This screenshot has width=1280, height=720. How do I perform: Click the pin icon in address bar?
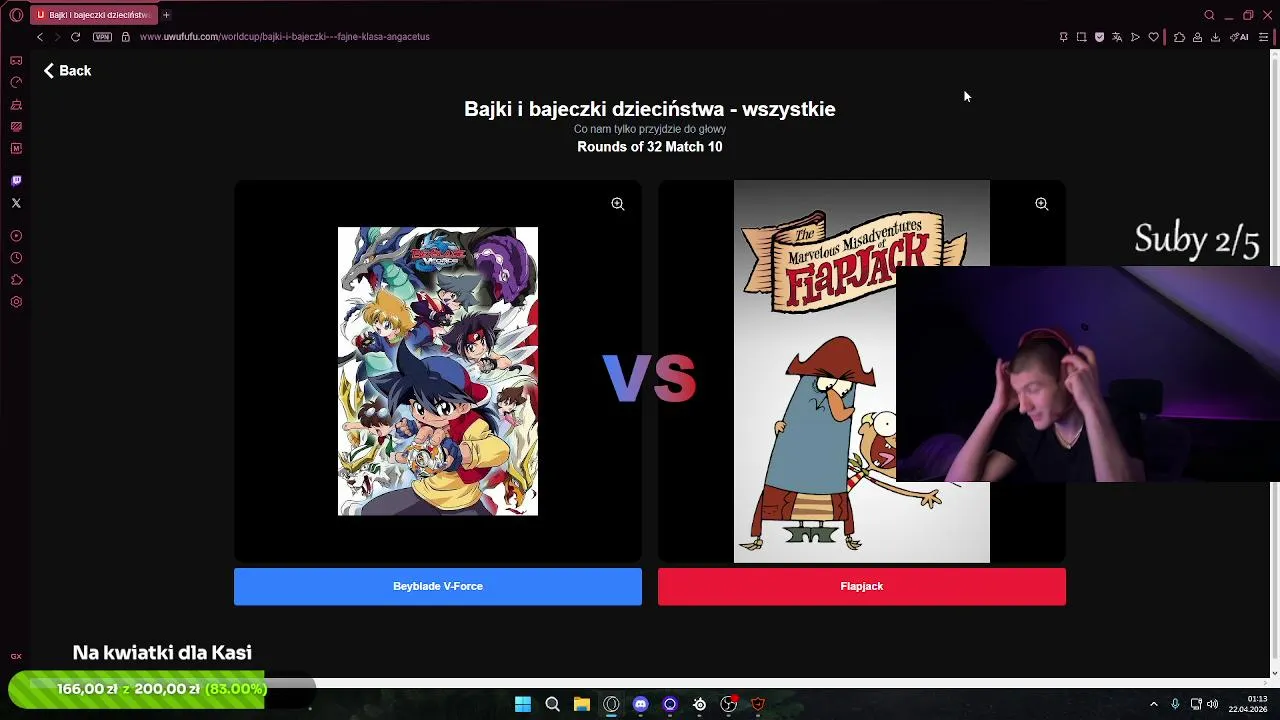(x=1063, y=37)
